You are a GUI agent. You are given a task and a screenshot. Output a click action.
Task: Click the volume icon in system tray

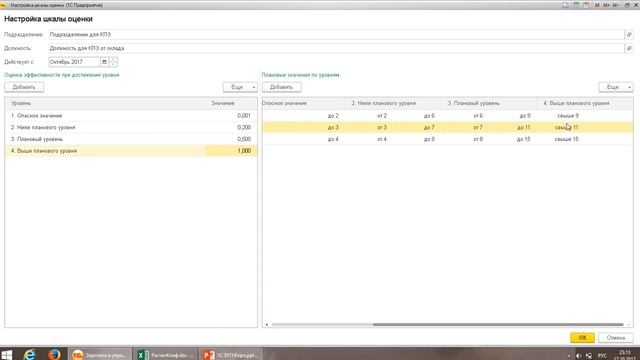point(578,356)
